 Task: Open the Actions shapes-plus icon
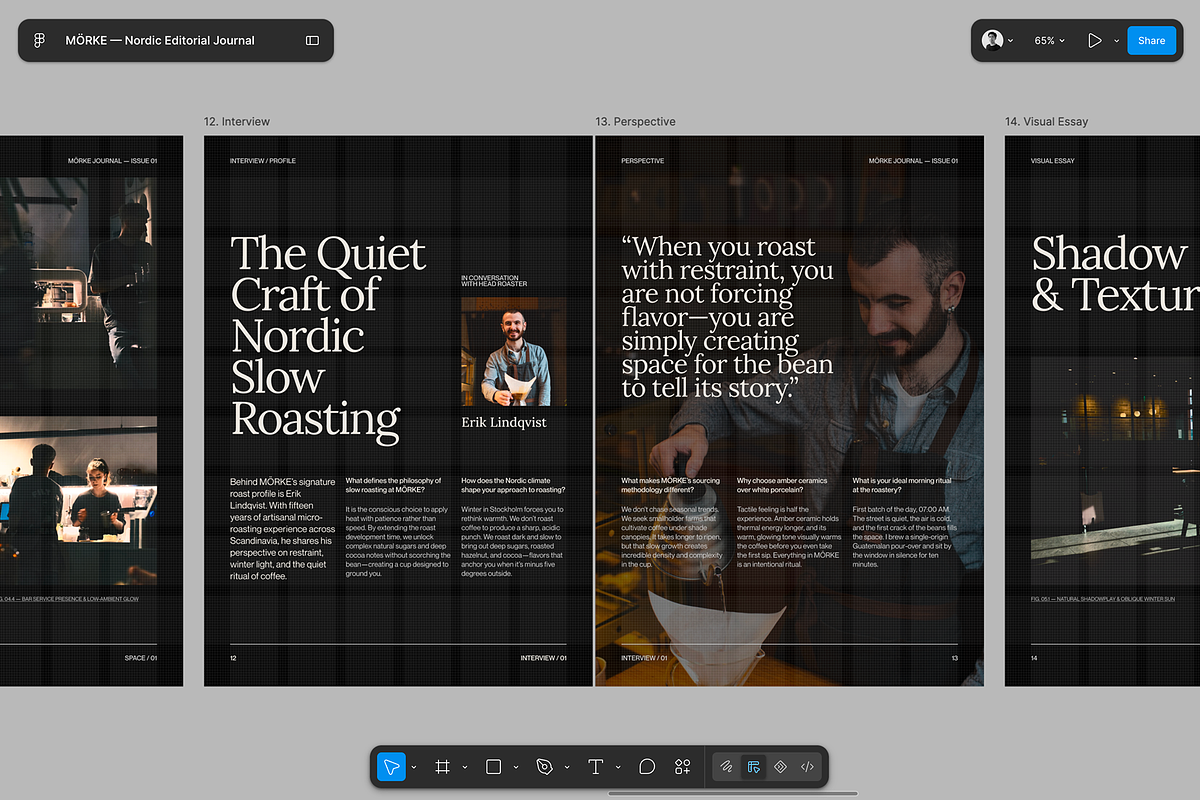click(682, 767)
